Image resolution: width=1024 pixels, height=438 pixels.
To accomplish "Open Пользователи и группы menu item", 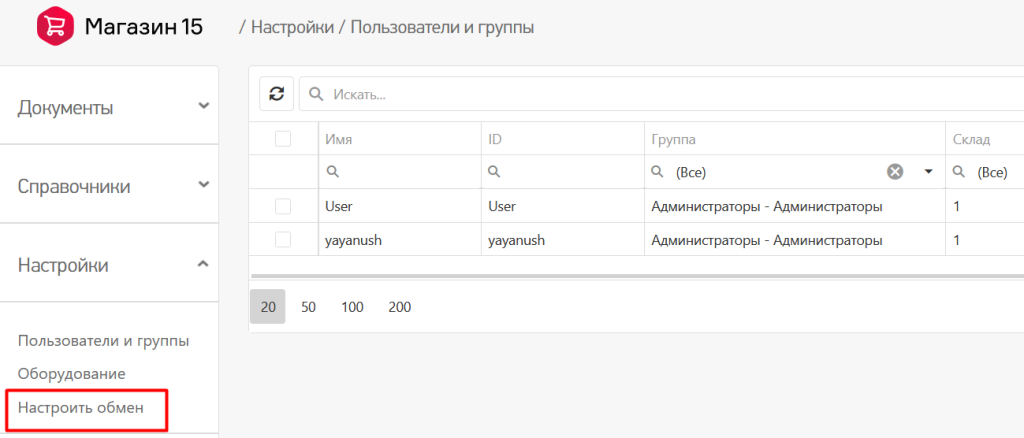I will pos(104,341).
